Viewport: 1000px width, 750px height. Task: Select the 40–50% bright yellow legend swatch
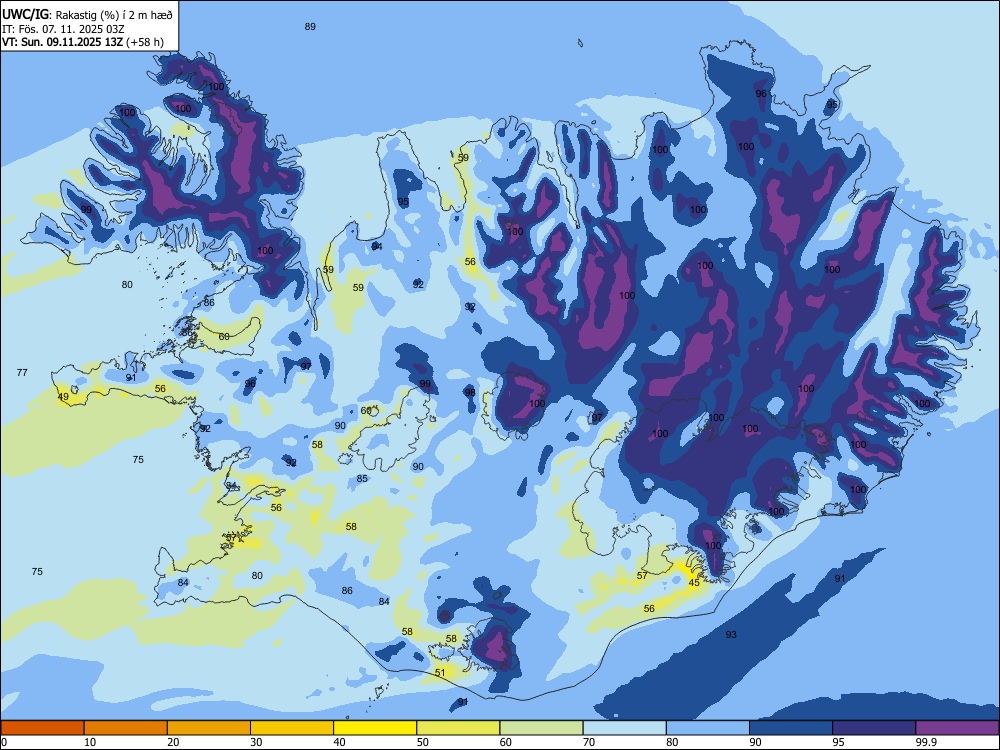(375, 728)
